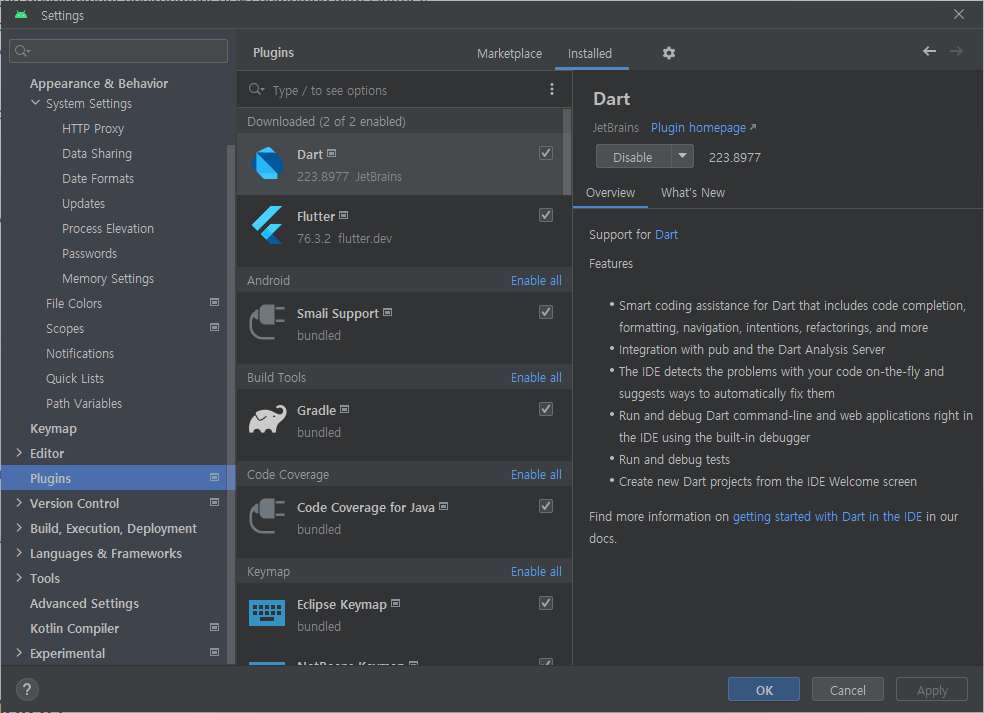This screenshot has width=984, height=713.
Task: Open the Dart link in Support for text
Action: (x=666, y=234)
